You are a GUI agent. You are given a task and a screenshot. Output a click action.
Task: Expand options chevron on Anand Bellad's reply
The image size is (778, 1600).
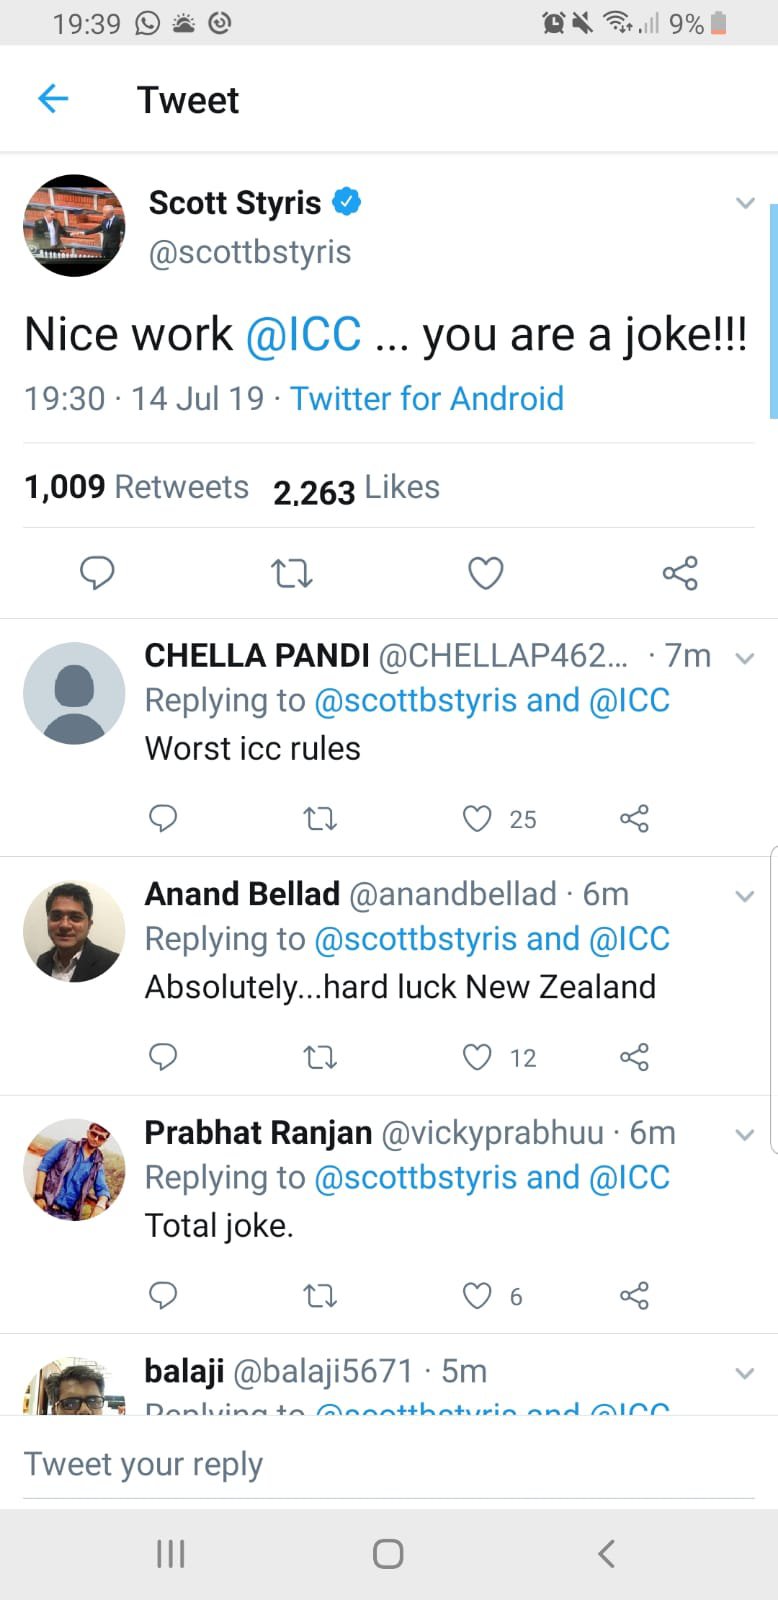click(745, 896)
